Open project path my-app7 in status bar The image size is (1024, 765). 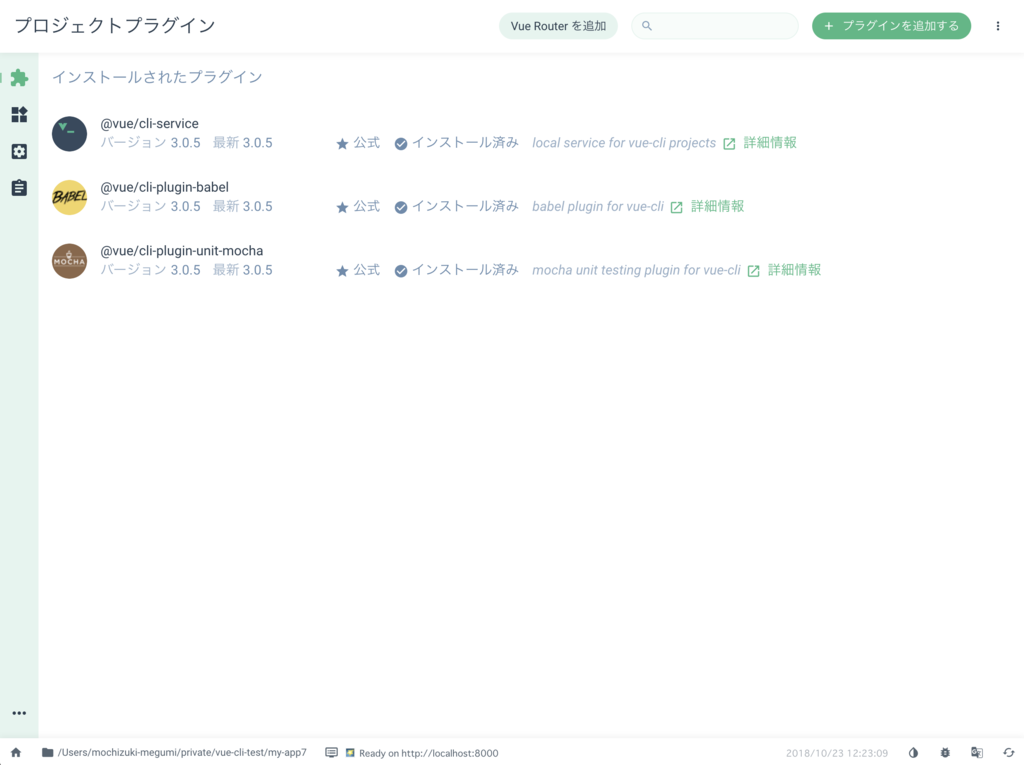tap(182, 753)
